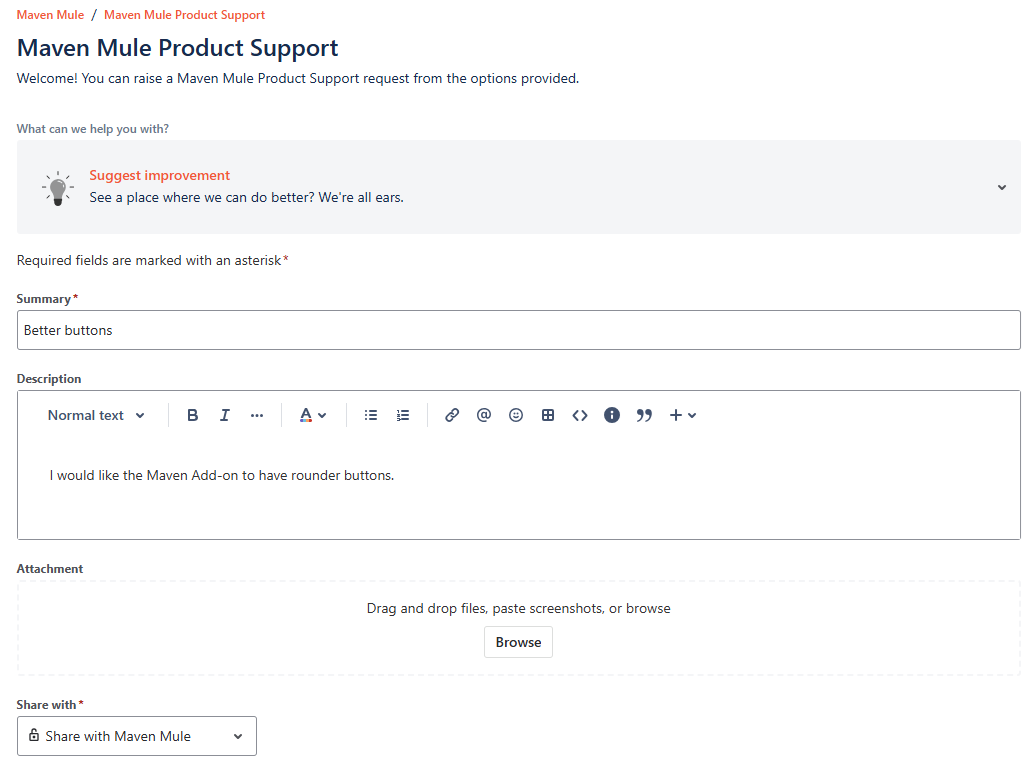
Task: Click the Browse attachment button
Action: 518,642
